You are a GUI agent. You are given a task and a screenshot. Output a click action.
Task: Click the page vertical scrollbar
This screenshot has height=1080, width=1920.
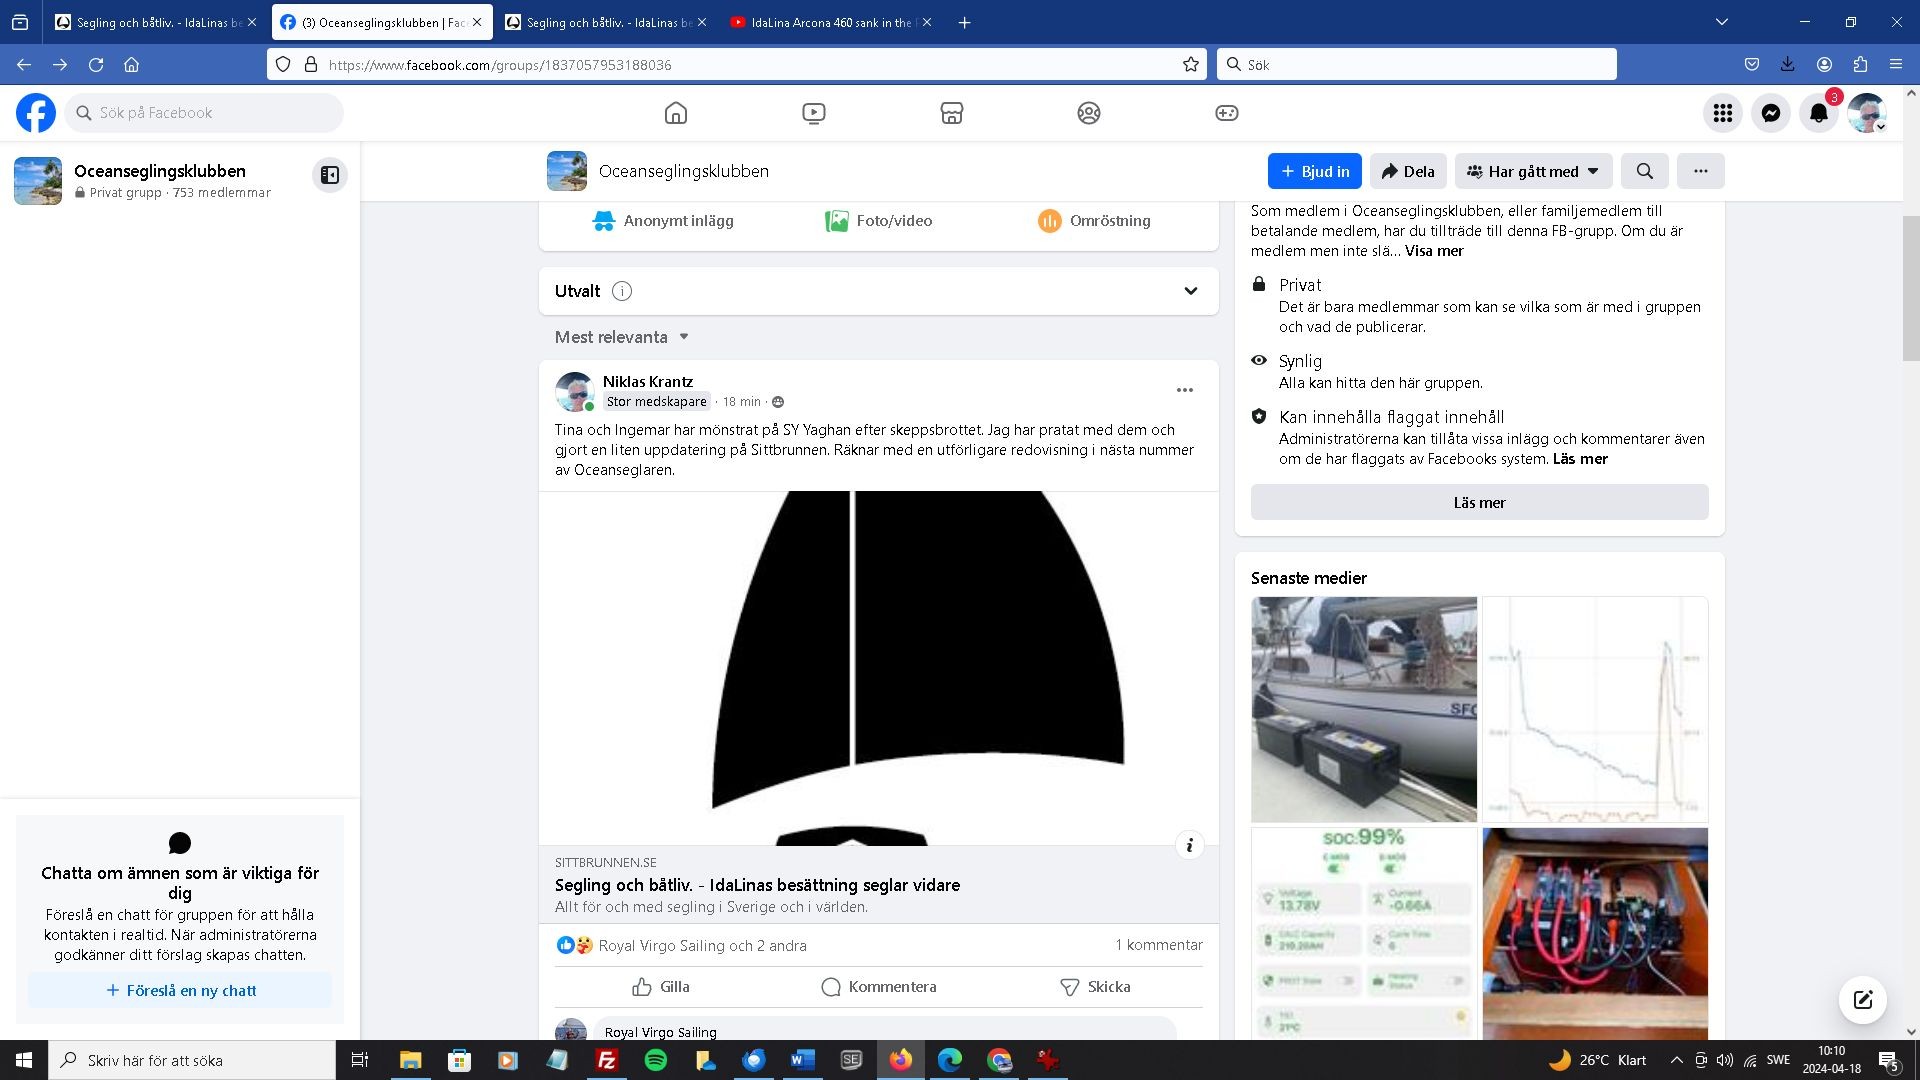pos(1910,290)
